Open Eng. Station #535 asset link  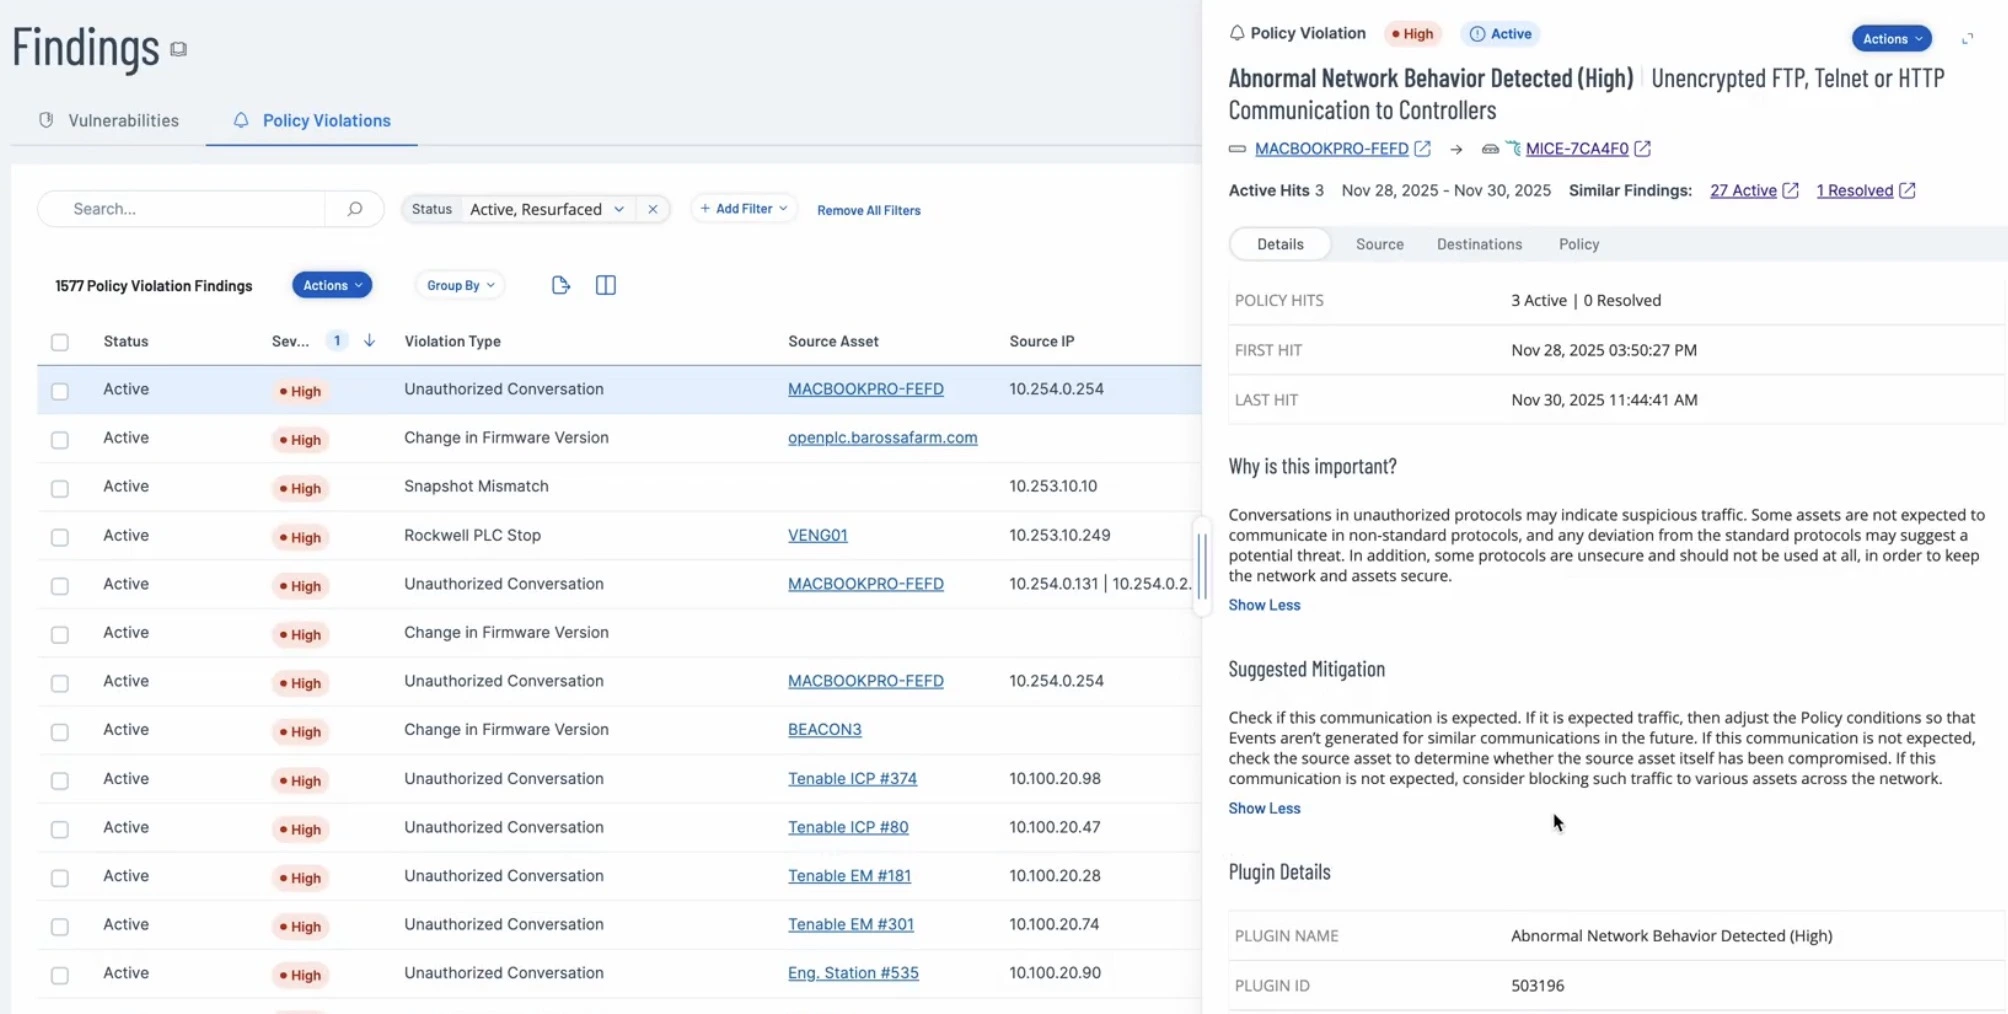[853, 973]
